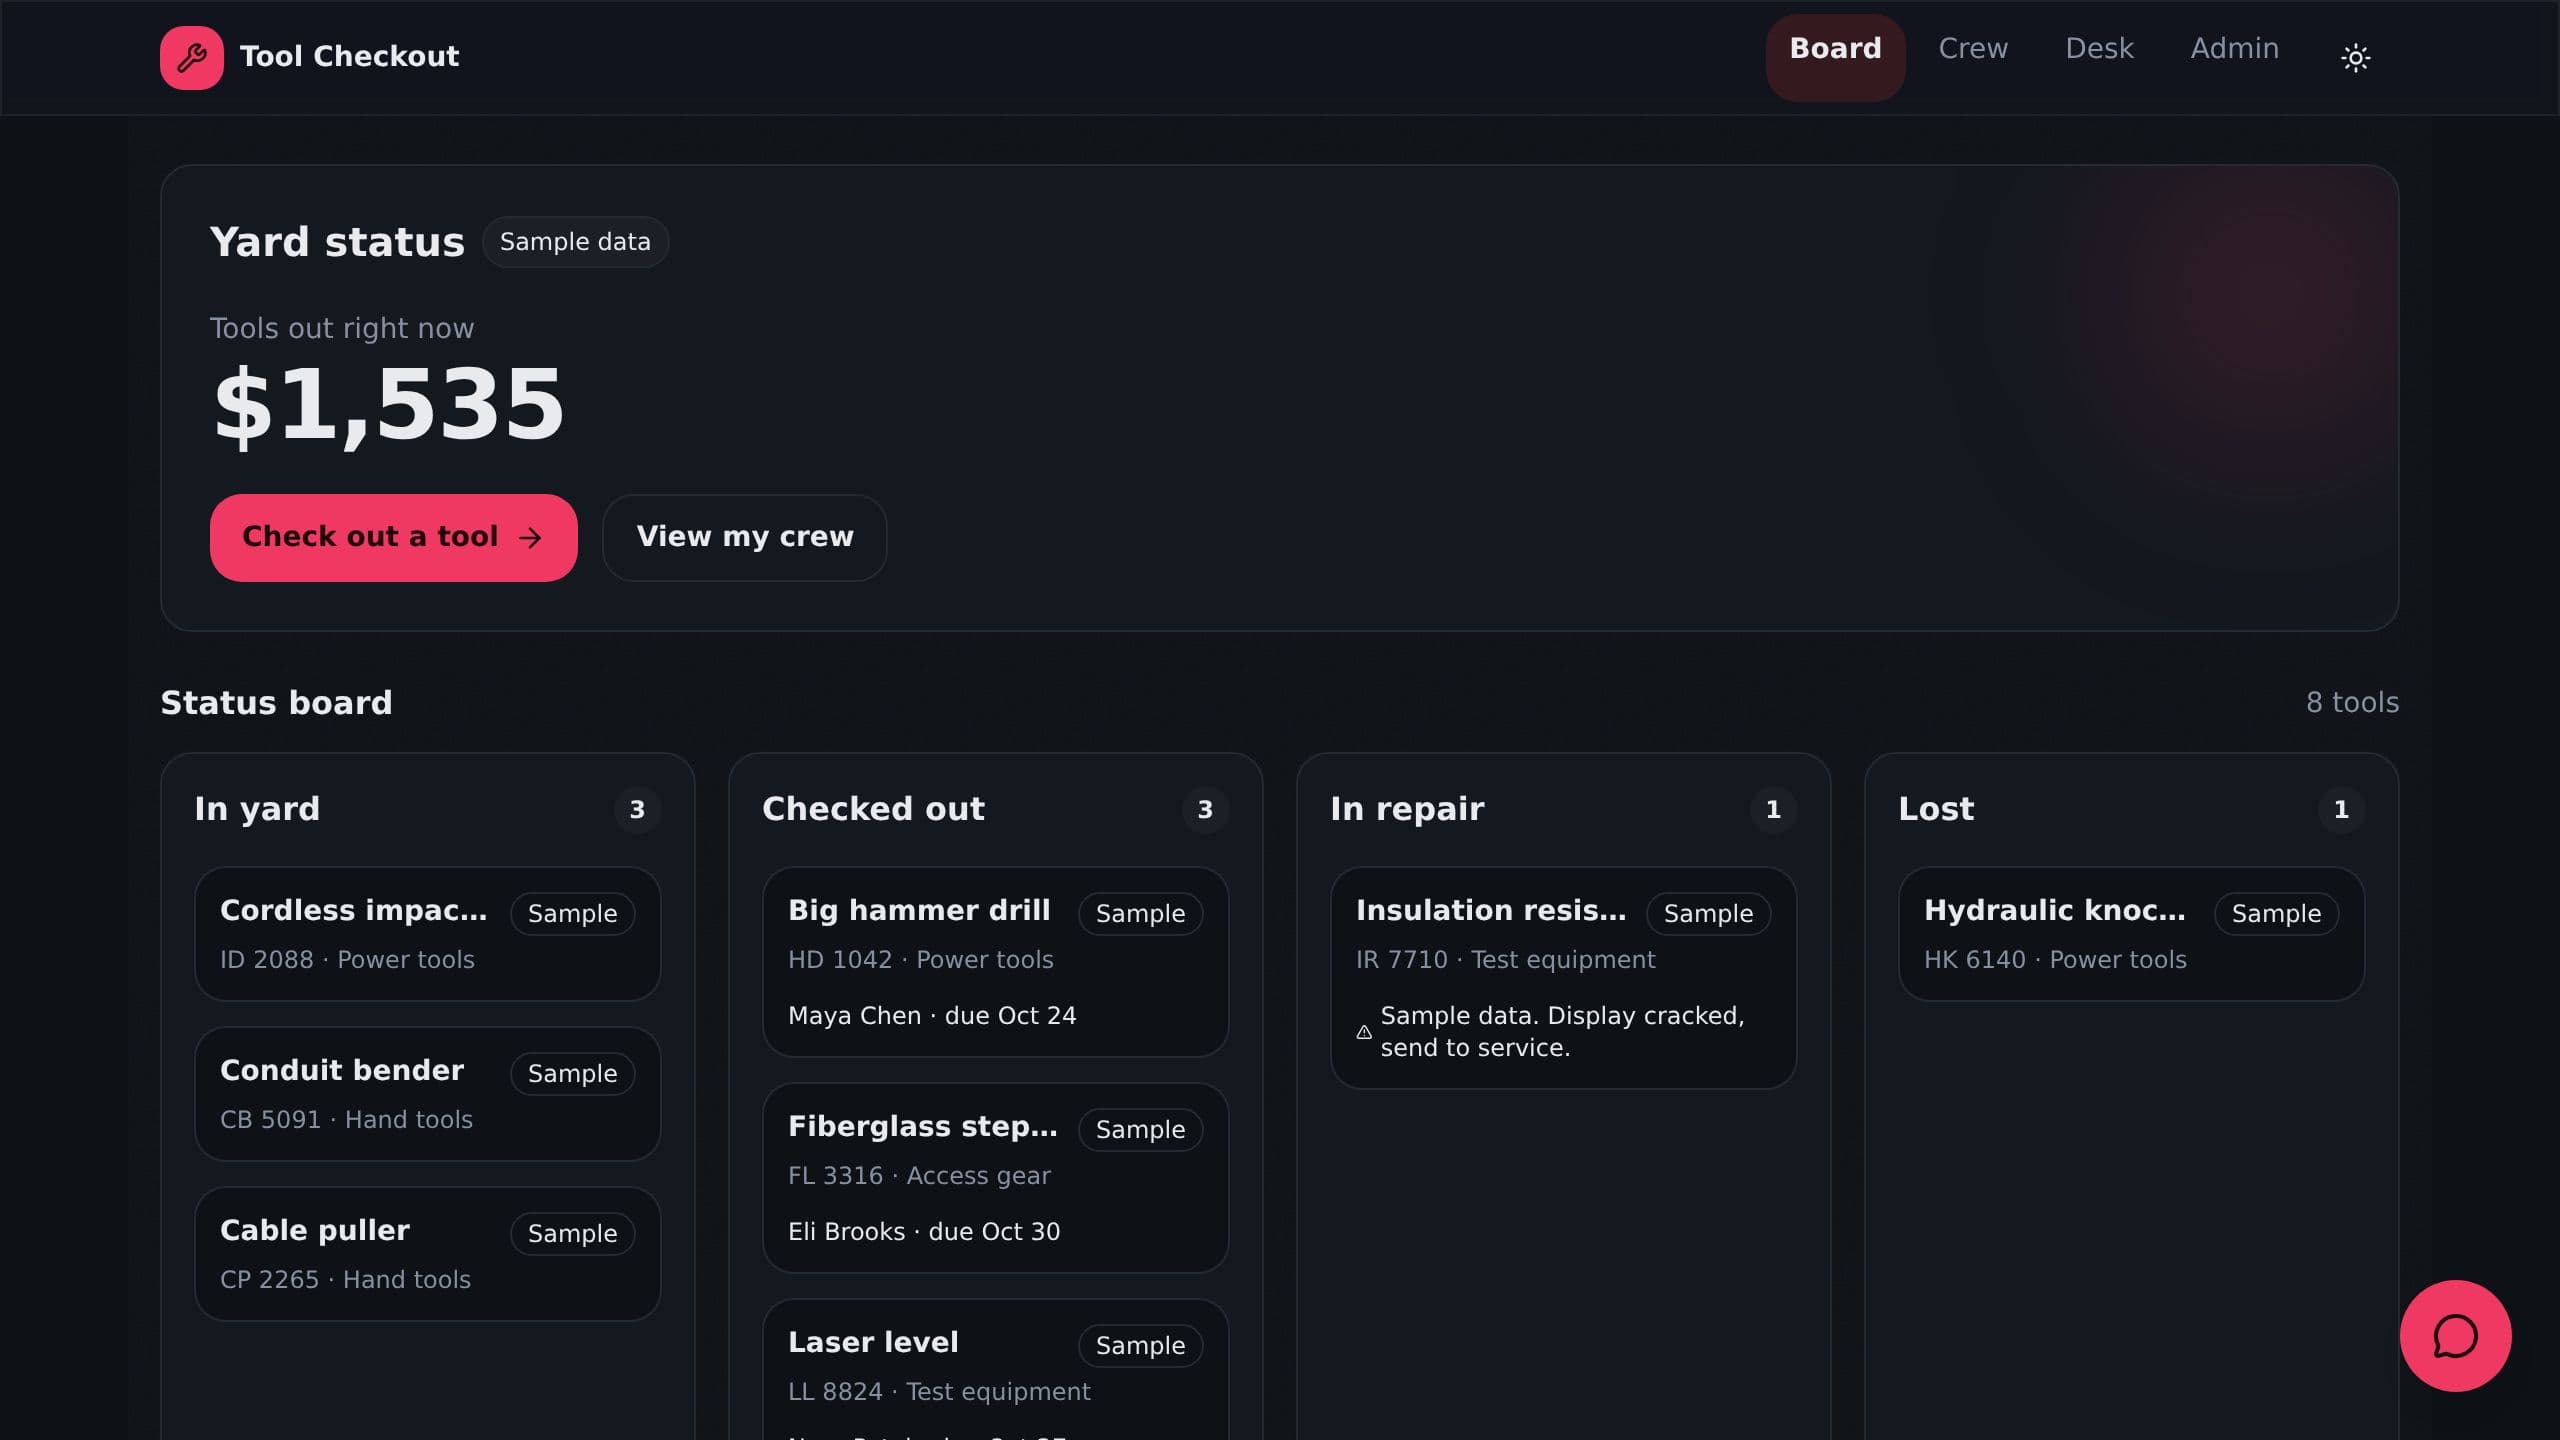Click 'CP 2265 · Hand tools' text
2560x1440 pixels.
(x=345, y=1280)
